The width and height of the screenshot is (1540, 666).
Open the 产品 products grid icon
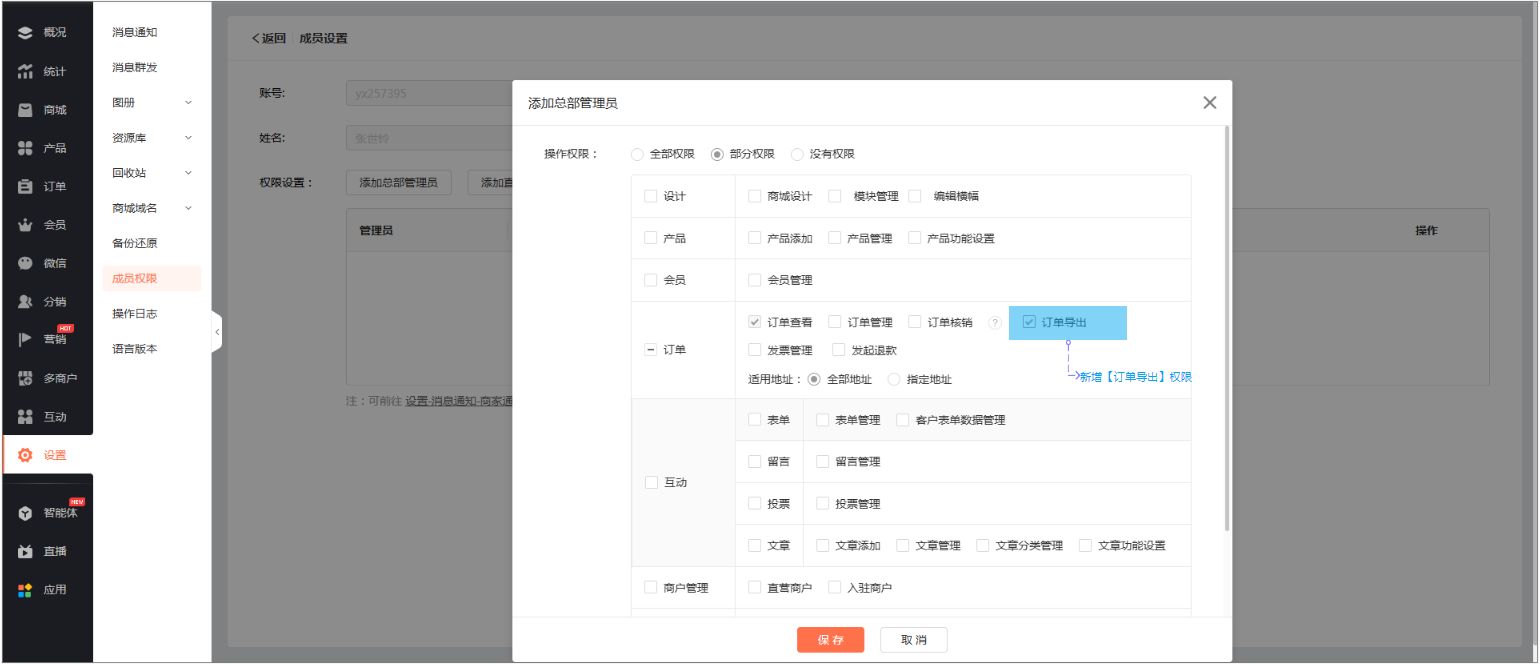[x=26, y=148]
